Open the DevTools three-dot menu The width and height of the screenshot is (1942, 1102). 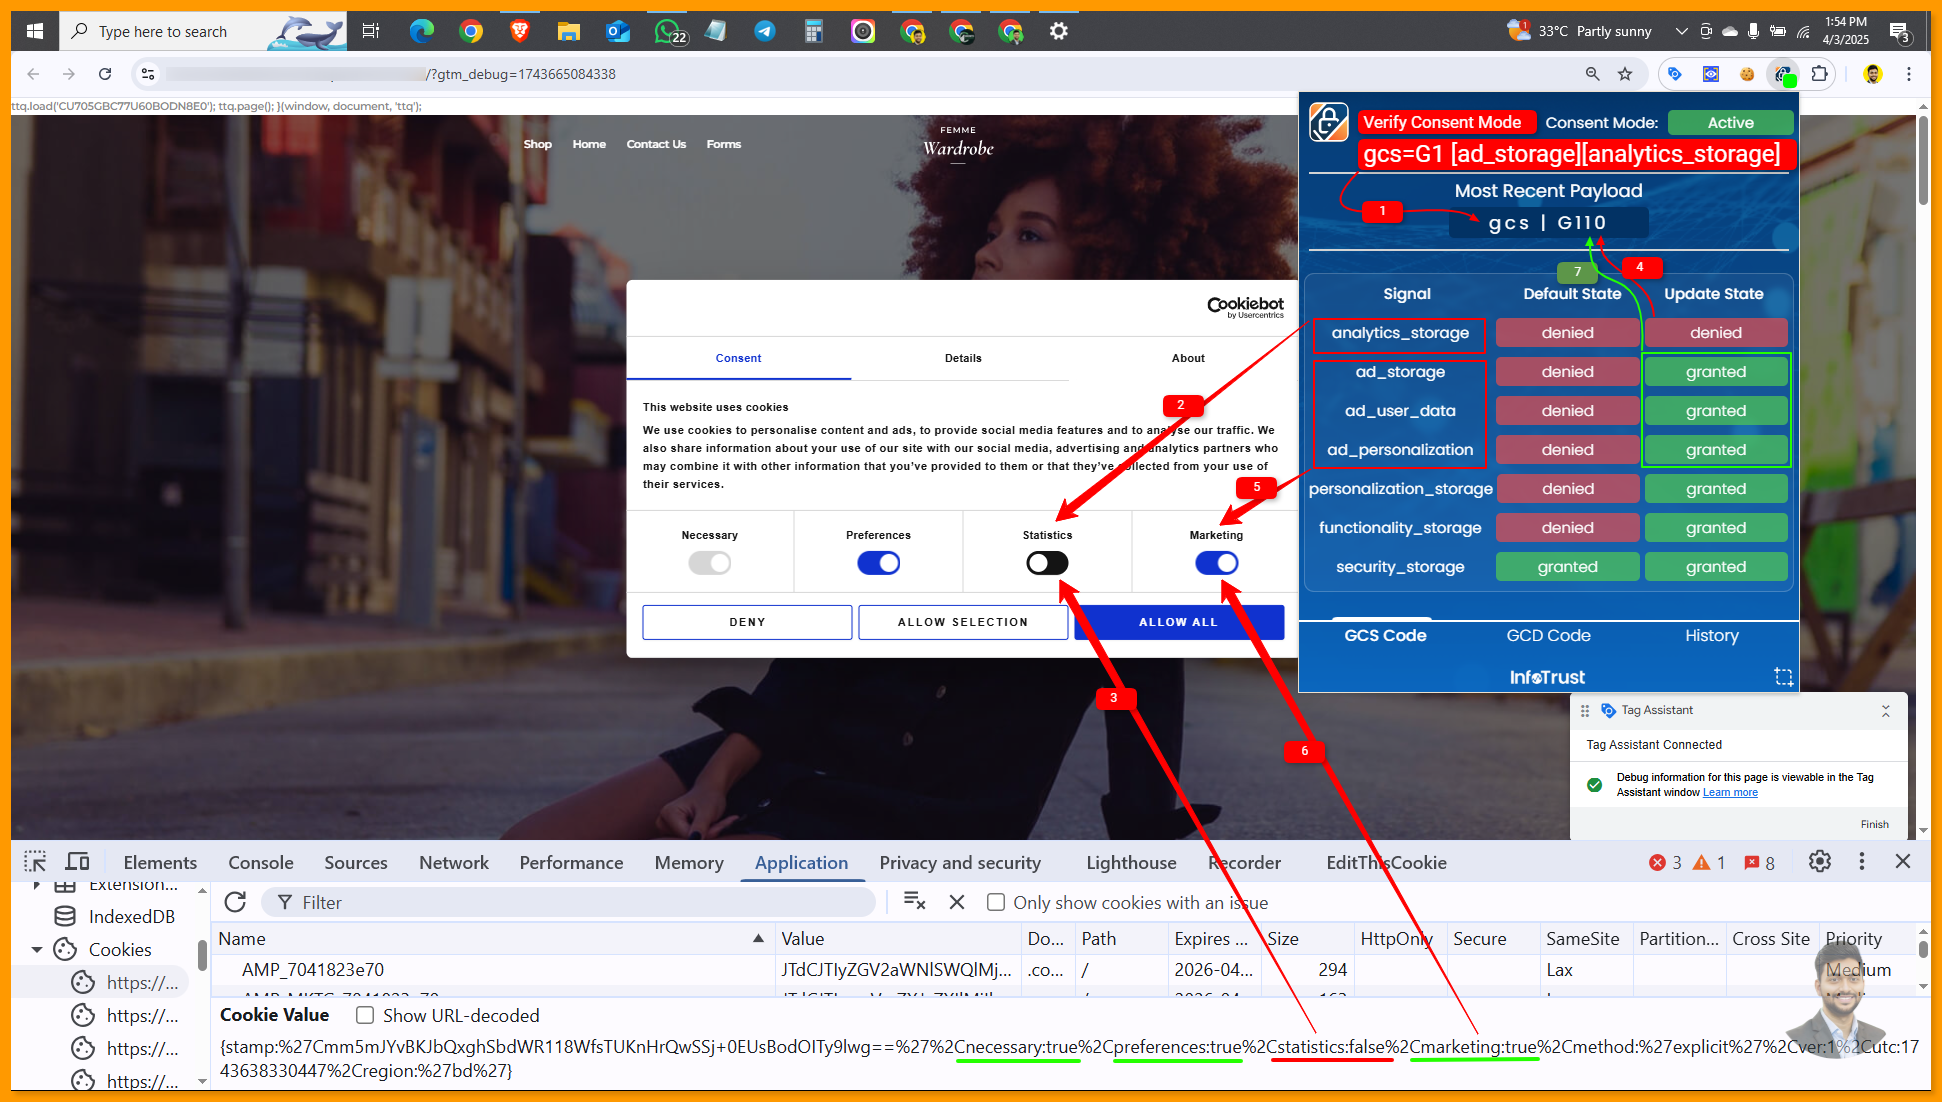click(x=1861, y=862)
